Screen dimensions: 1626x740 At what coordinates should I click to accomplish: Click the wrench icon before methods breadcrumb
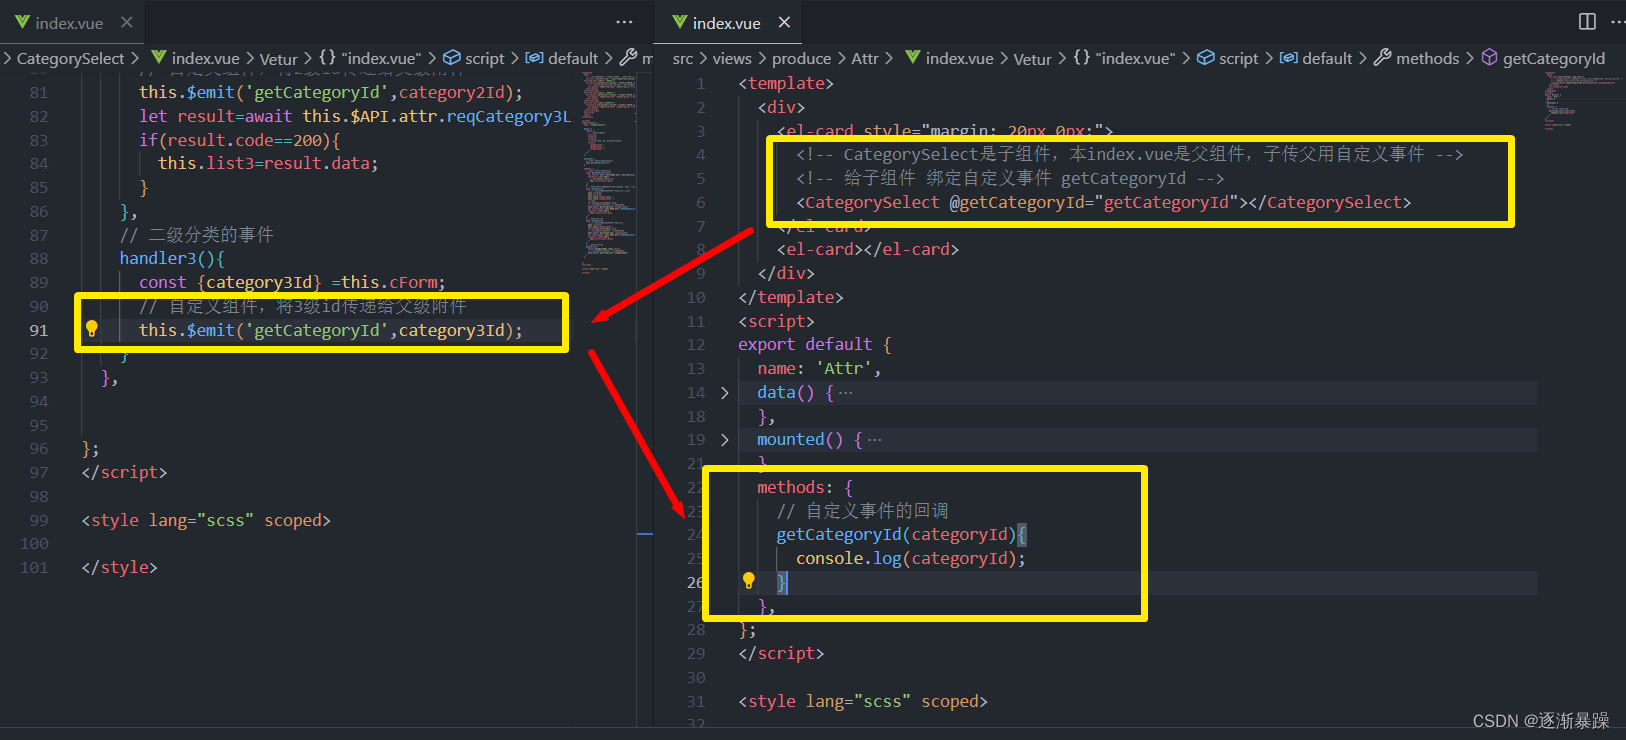click(x=1382, y=58)
